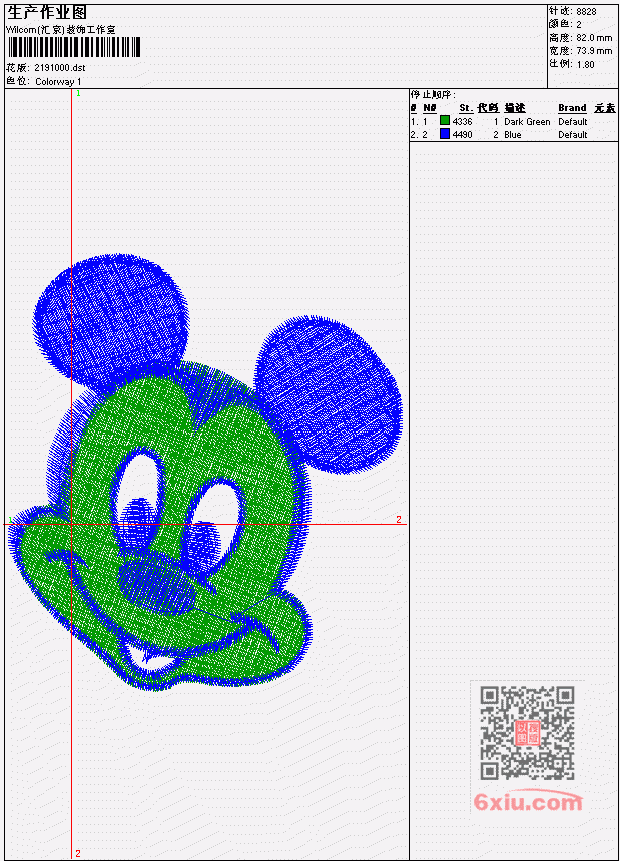The image size is (620, 861).
Task: Click the 'Blue' description text
Action: click(x=513, y=135)
